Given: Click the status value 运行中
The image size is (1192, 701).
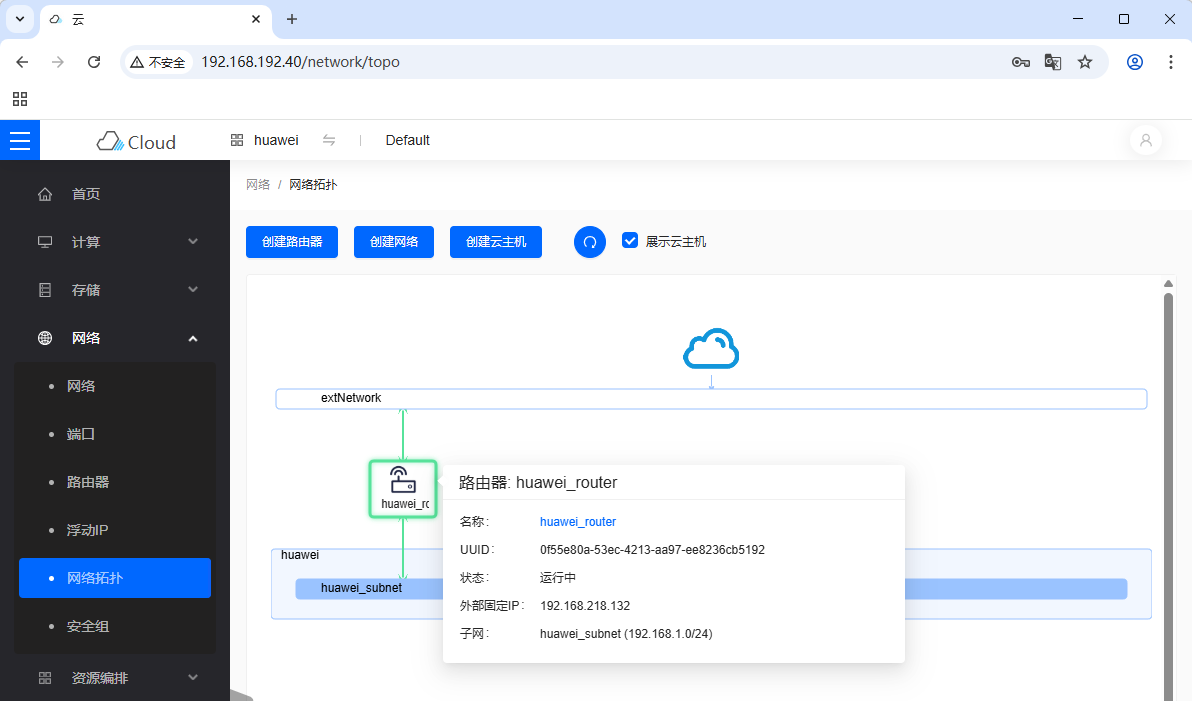Looking at the screenshot, I should pos(557,578).
